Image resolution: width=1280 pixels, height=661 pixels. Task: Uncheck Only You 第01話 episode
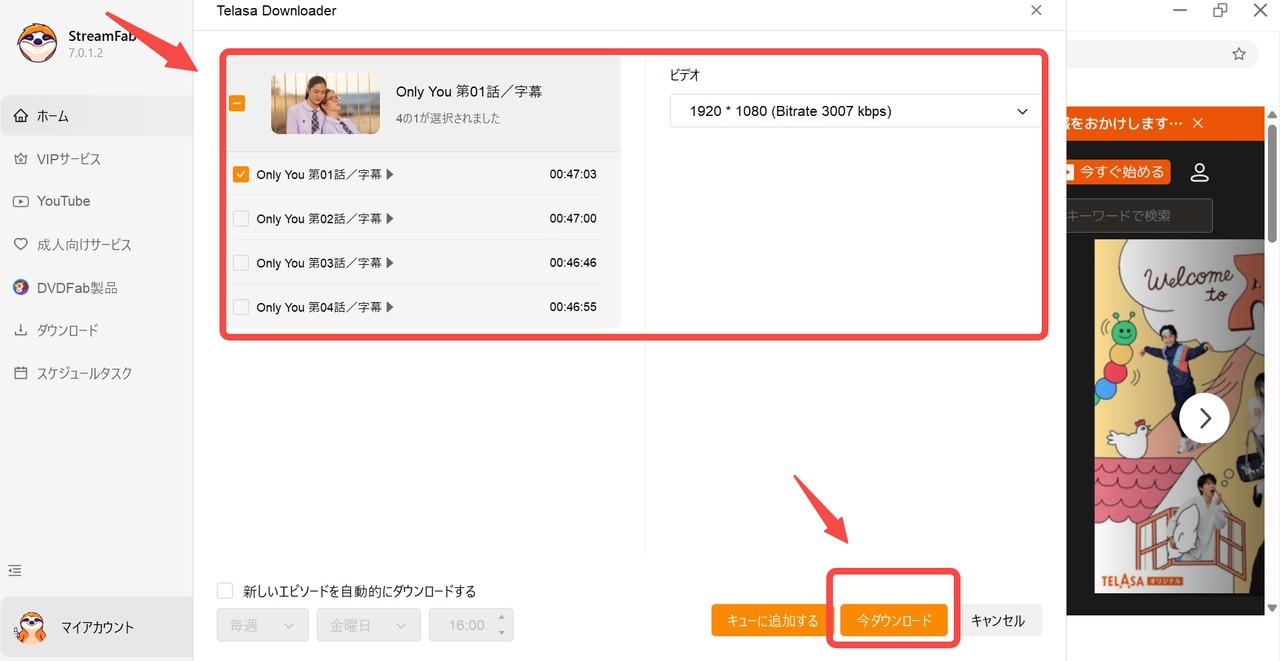(240, 173)
